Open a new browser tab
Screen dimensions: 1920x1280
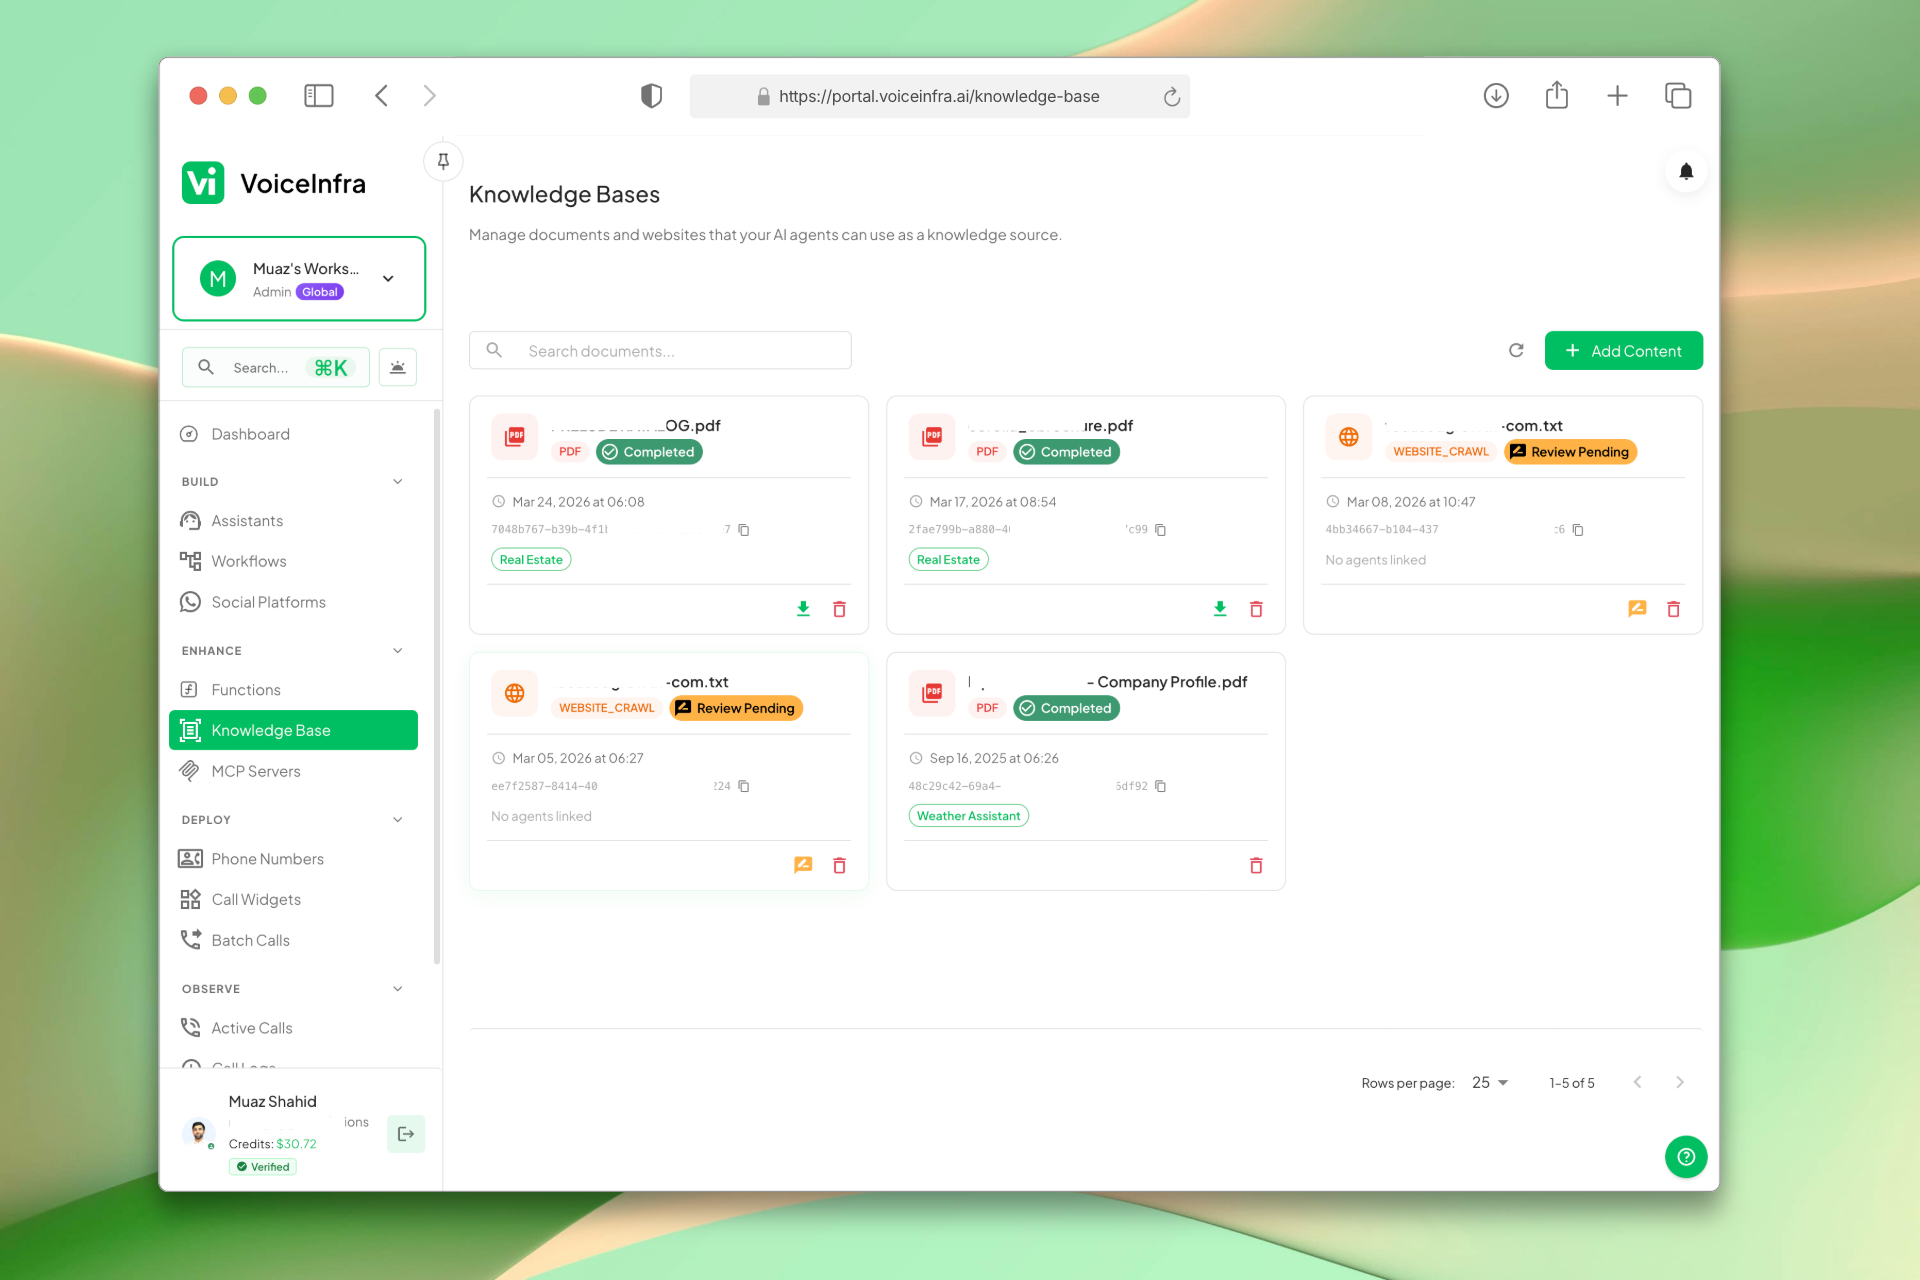click(1617, 96)
